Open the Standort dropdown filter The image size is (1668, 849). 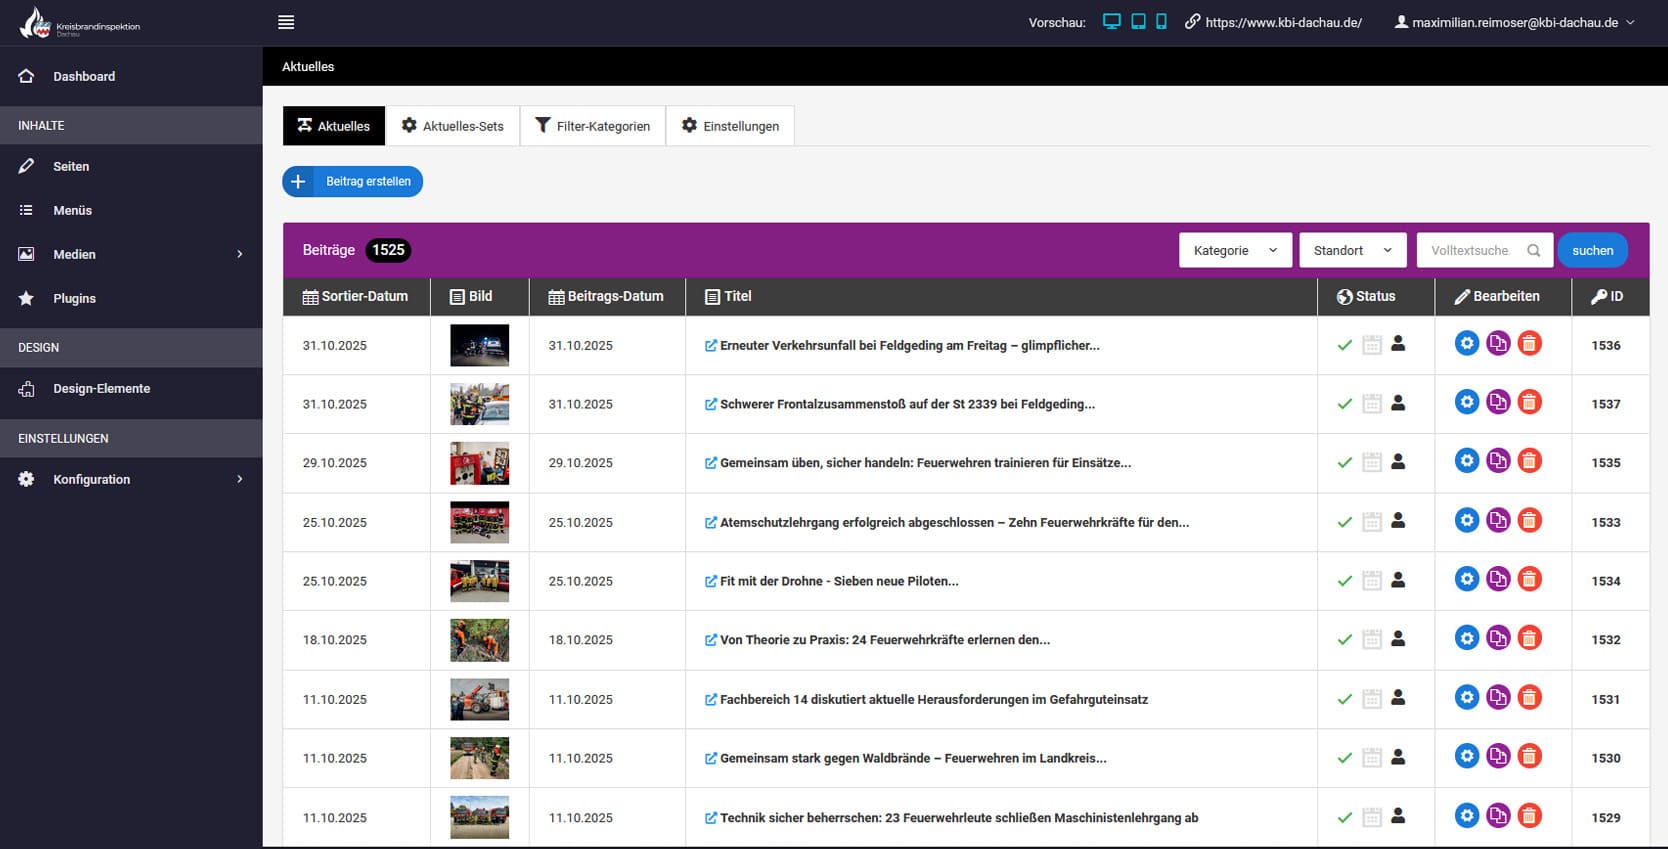[1352, 250]
